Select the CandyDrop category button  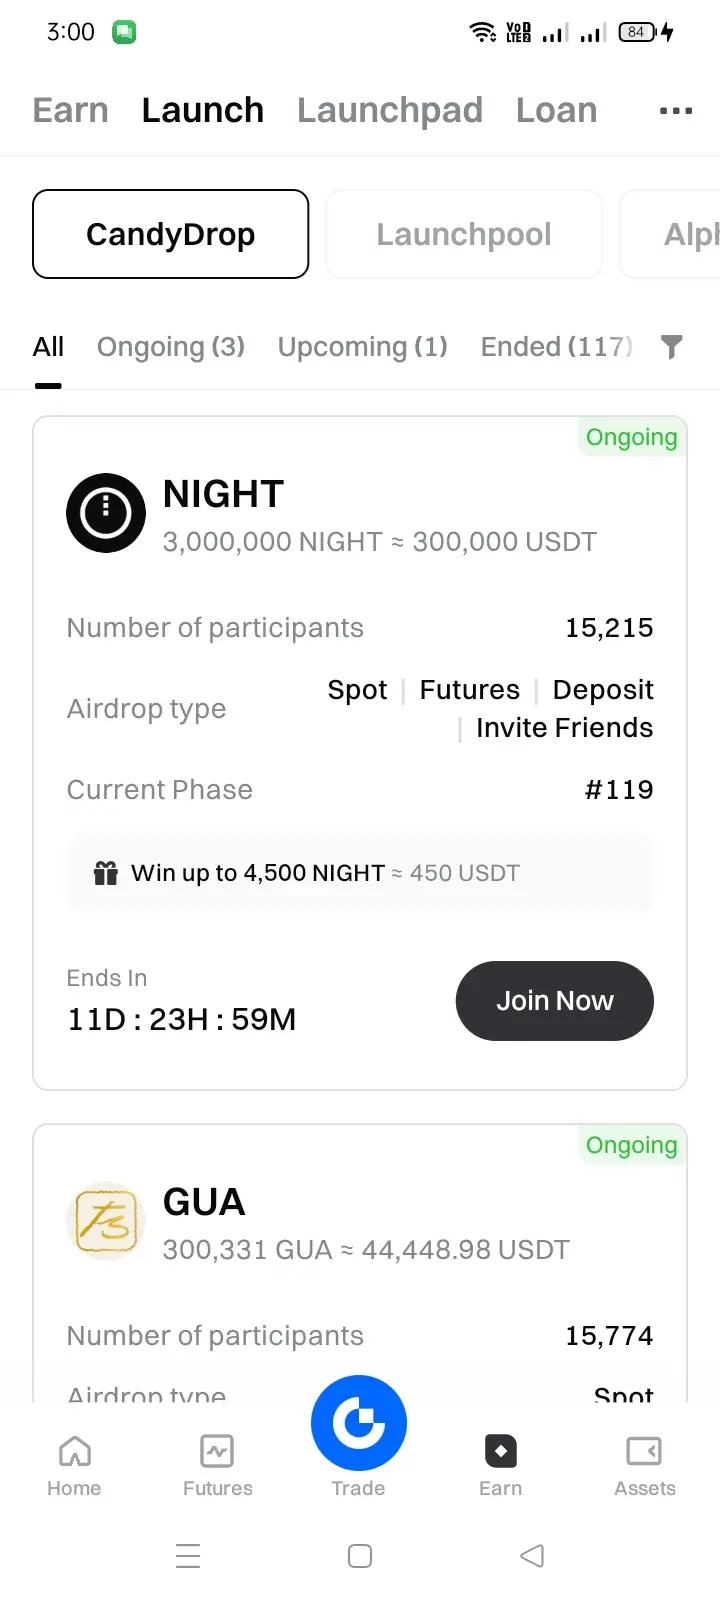tap(171, 234)
